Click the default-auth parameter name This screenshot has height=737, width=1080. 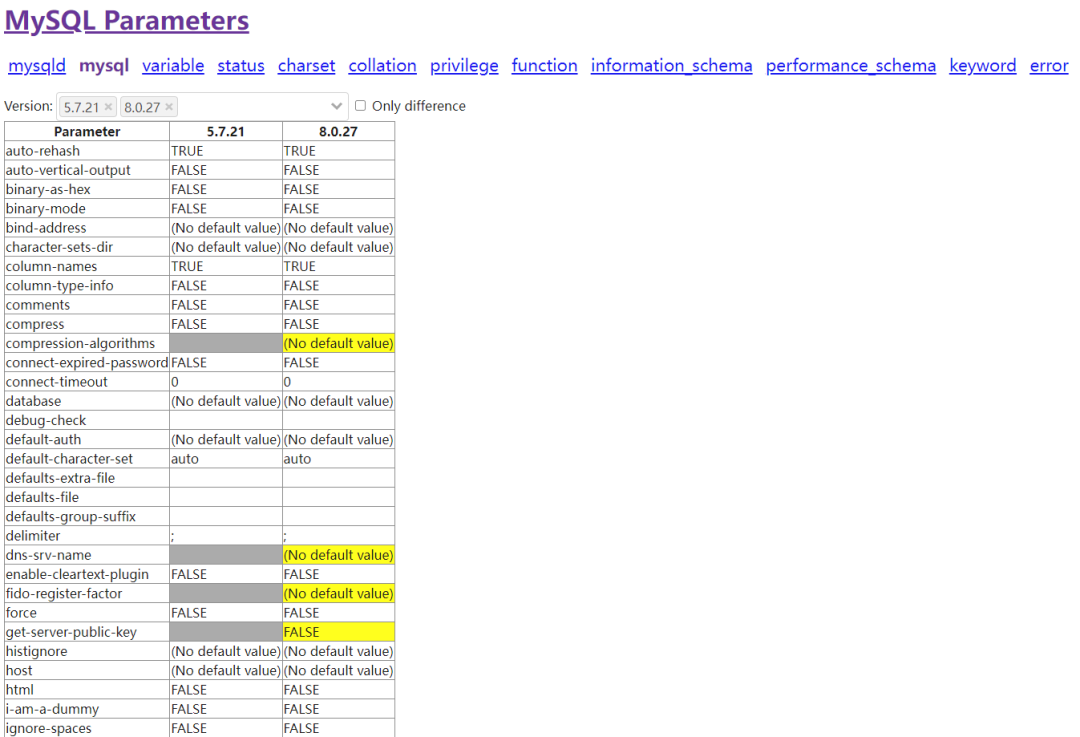pyautogui.click(x=43, y=440)
